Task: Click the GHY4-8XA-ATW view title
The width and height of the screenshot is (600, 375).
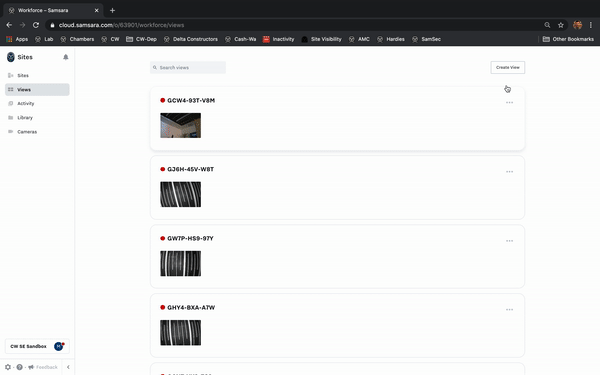Action: 191,307
